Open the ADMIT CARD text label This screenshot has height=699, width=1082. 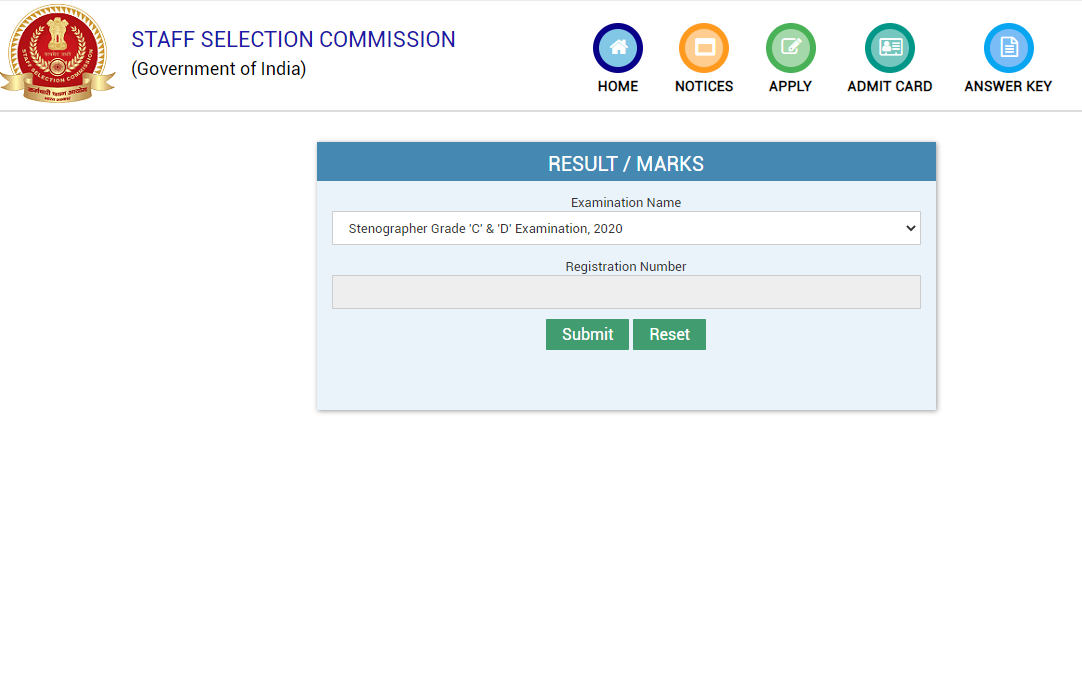coord(890,87)
